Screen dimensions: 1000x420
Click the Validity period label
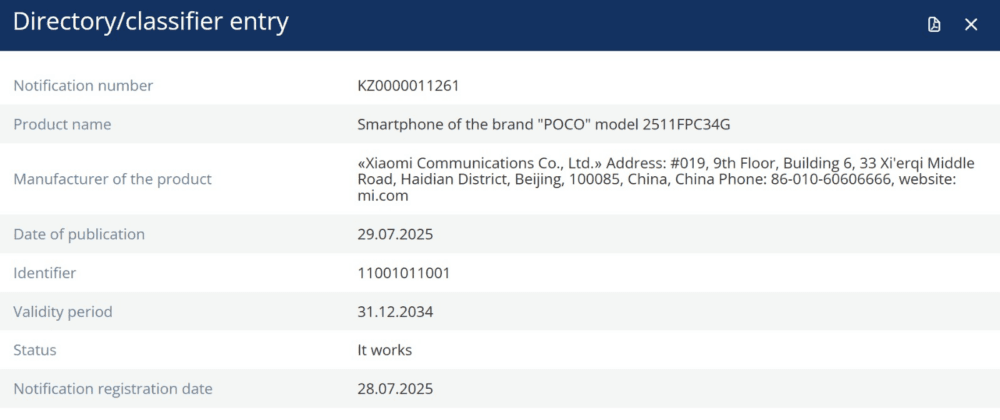tap(63, 311)
